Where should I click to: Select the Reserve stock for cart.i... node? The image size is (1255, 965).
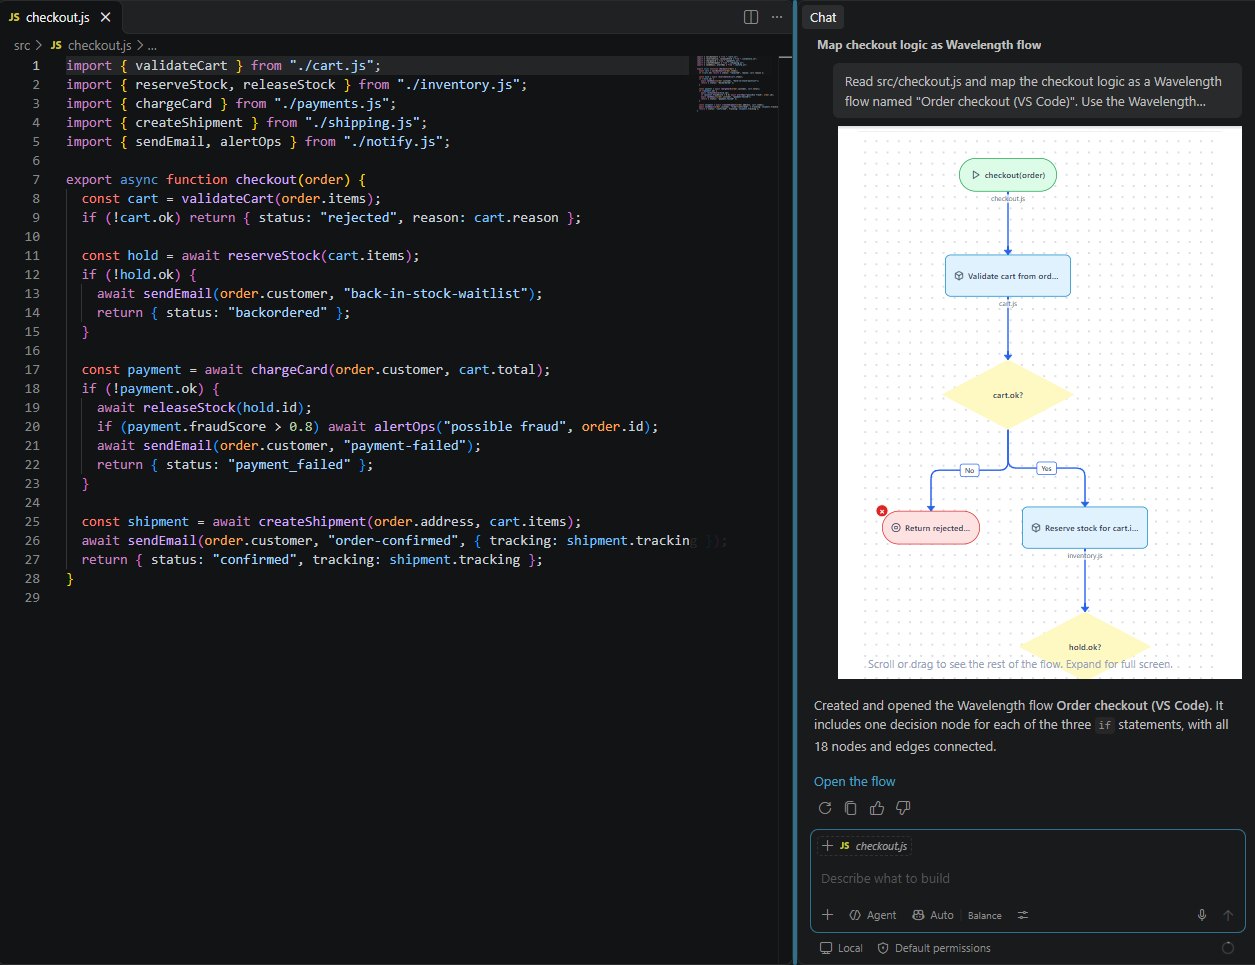pos(1085,528)
